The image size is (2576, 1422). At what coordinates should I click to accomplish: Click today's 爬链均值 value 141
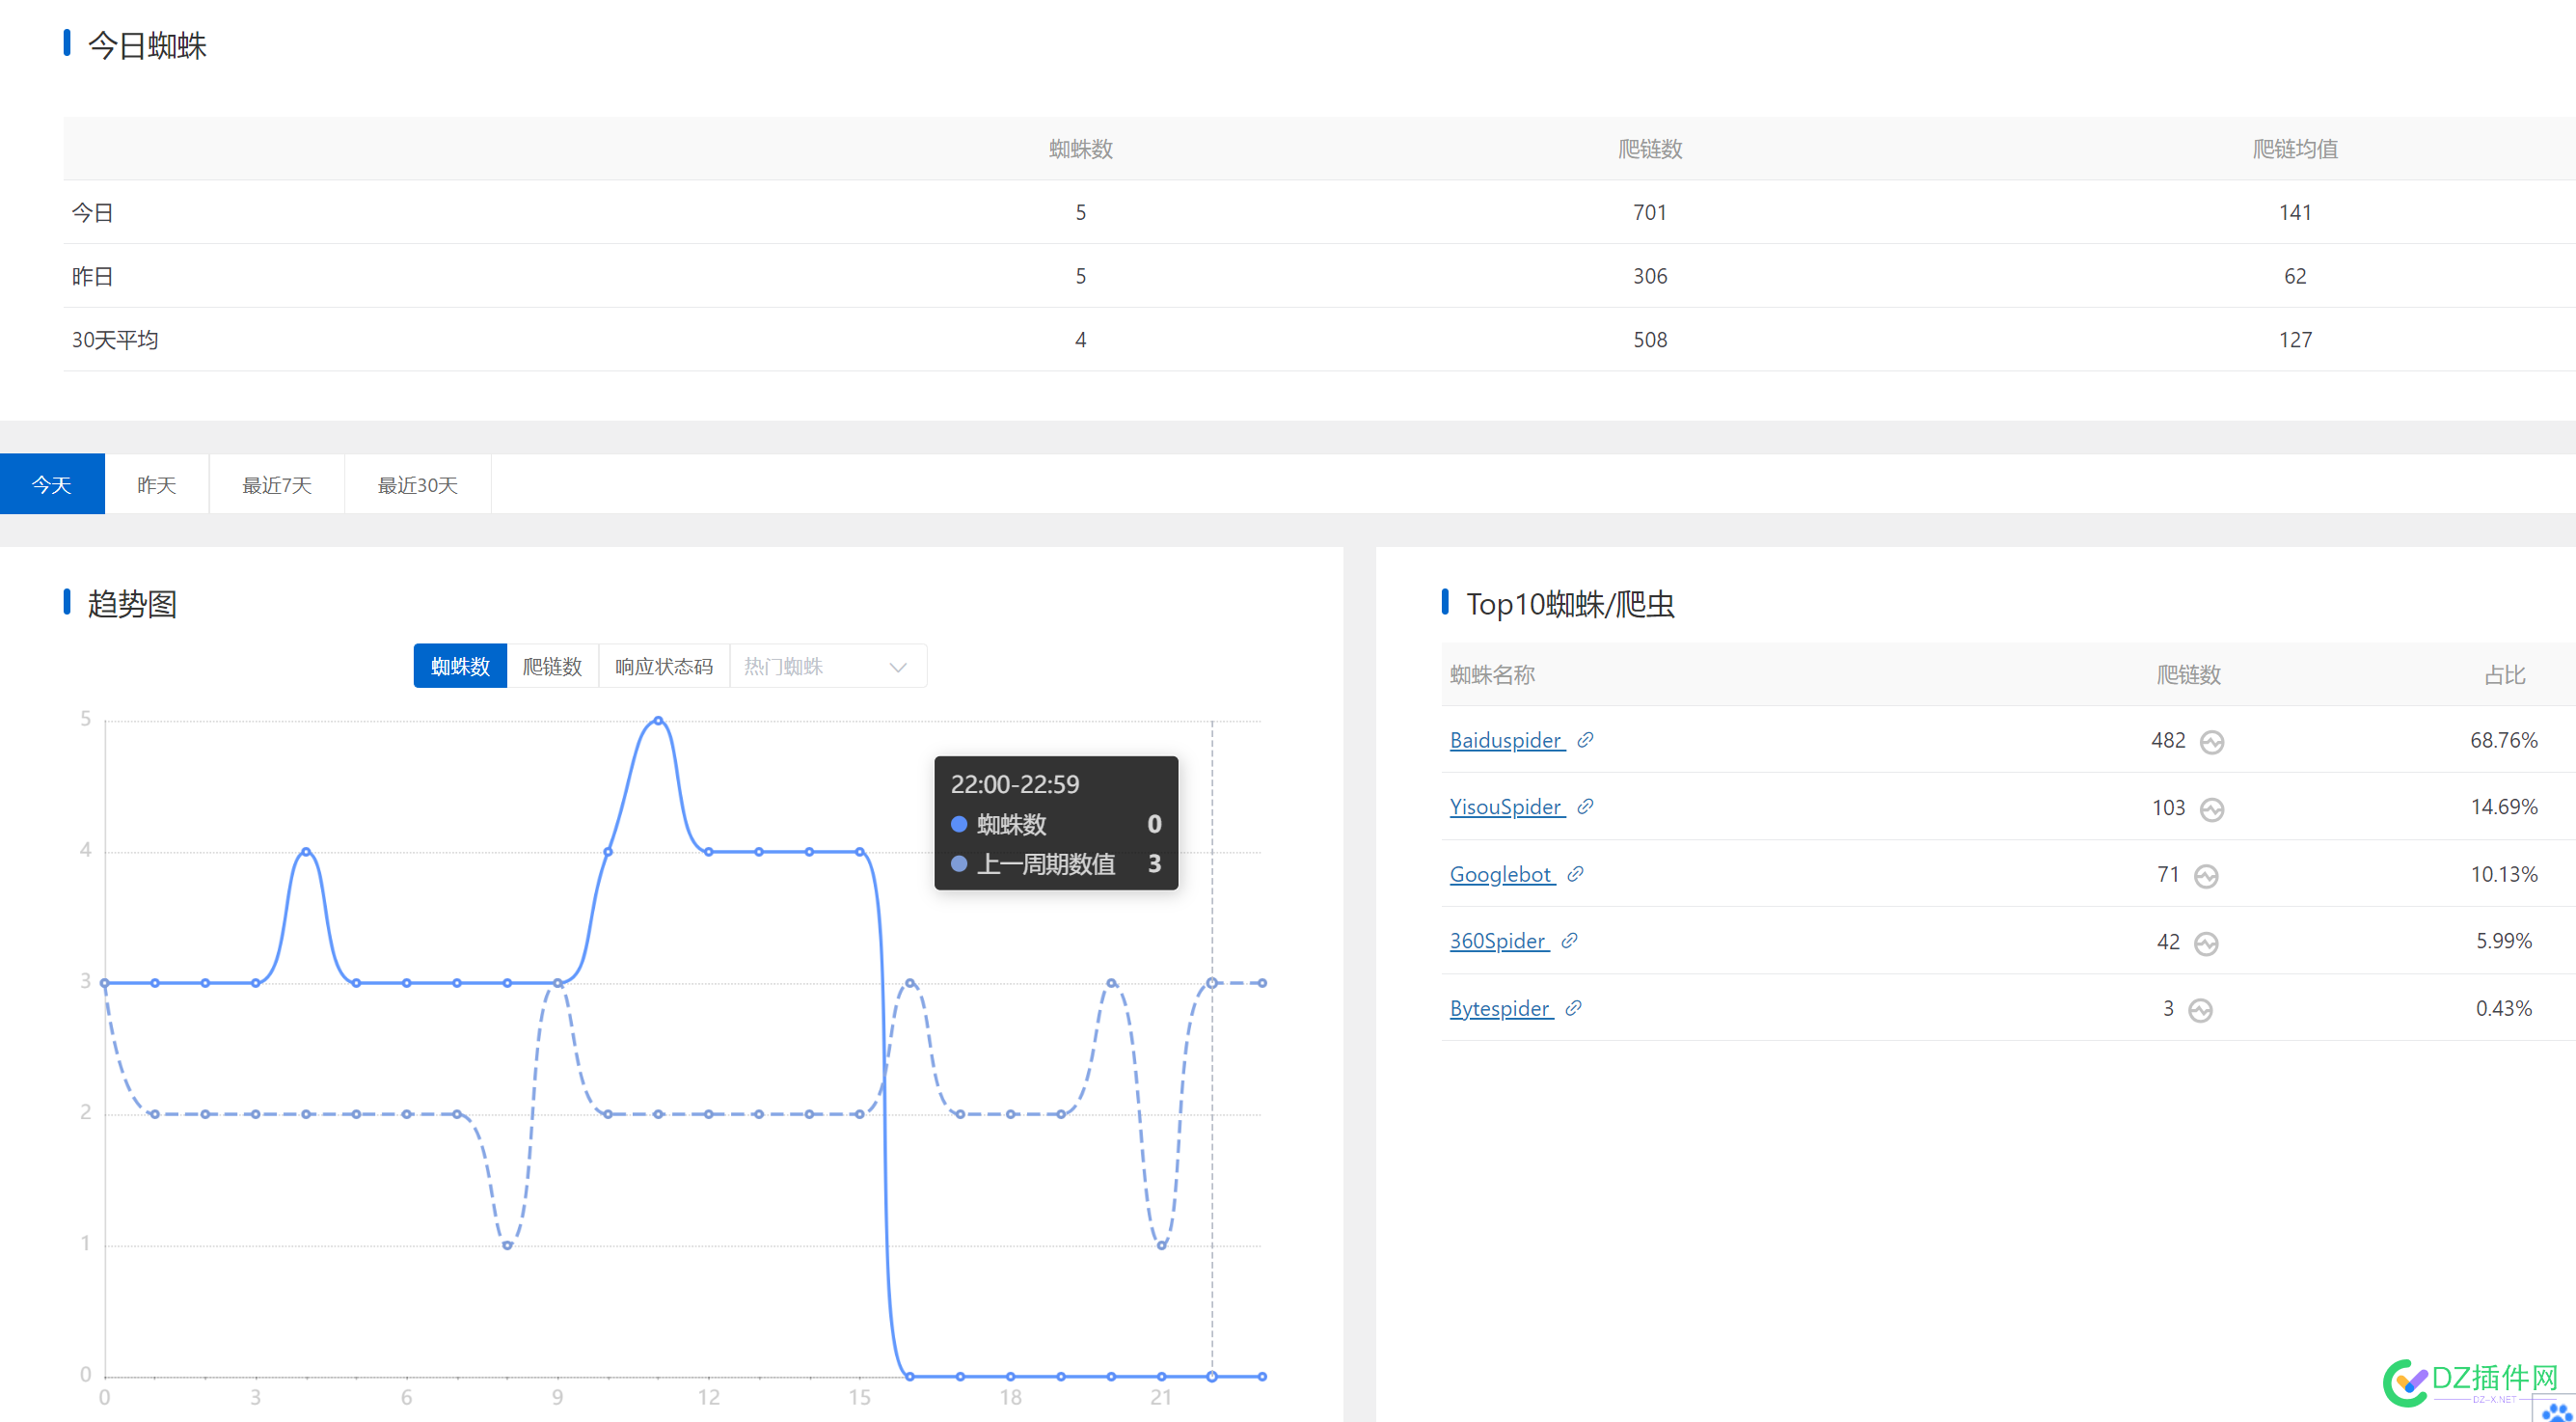coord(2295,212)
